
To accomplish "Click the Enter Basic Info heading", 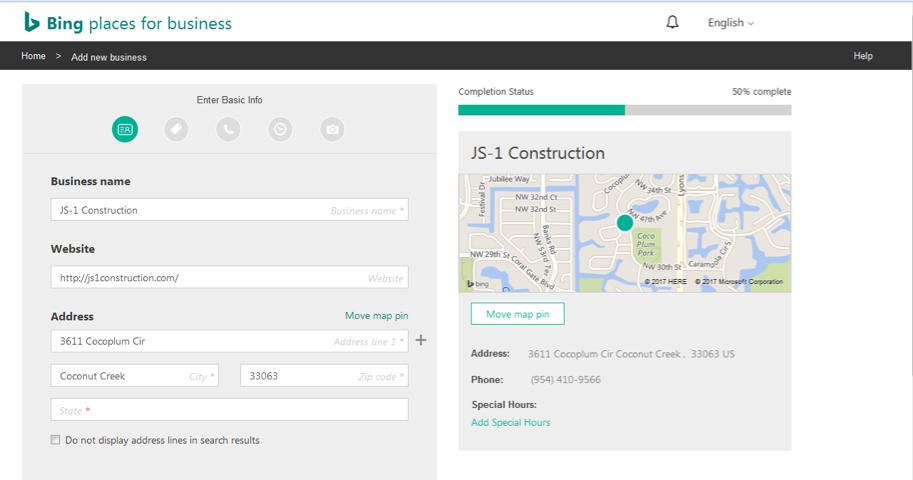I will pos(229,100).
